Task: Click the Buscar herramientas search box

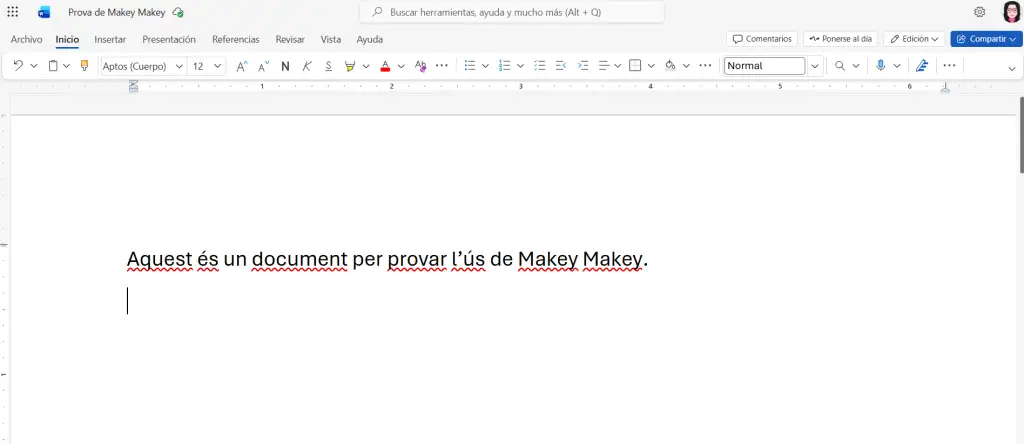Action: coord(510,12)
